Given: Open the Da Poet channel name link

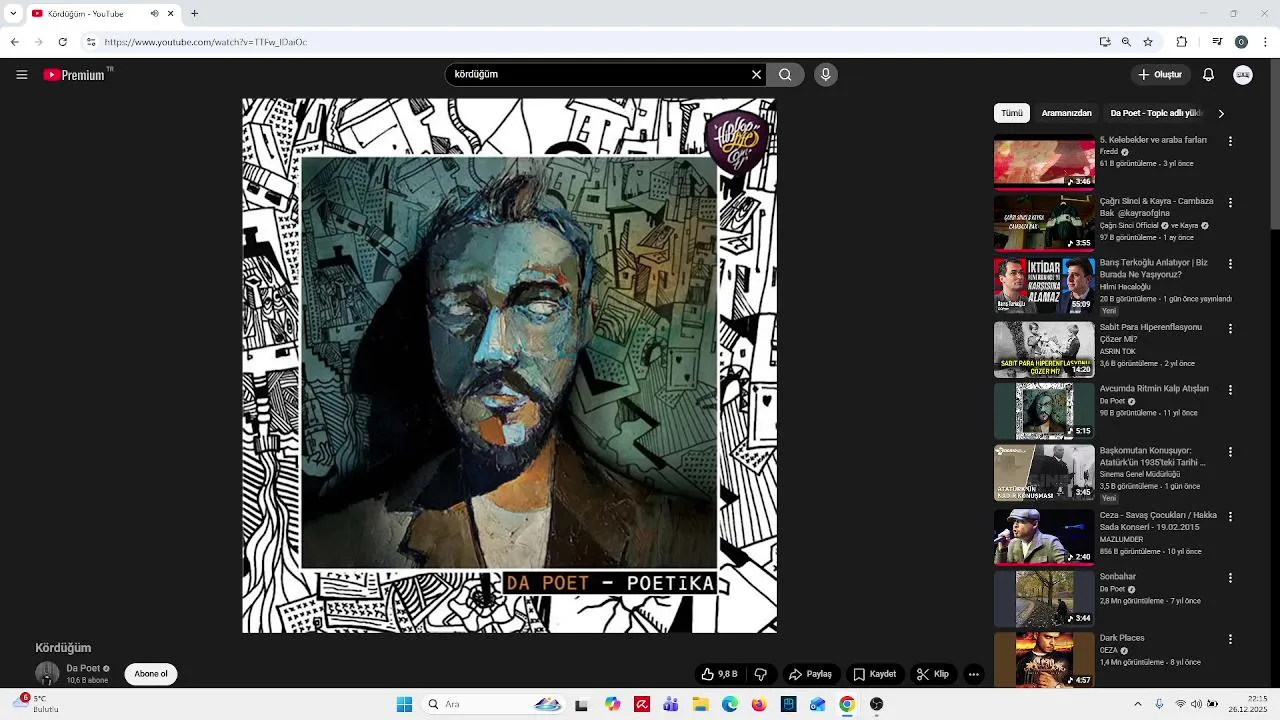Looking at the screenshot, I should 83,668.
